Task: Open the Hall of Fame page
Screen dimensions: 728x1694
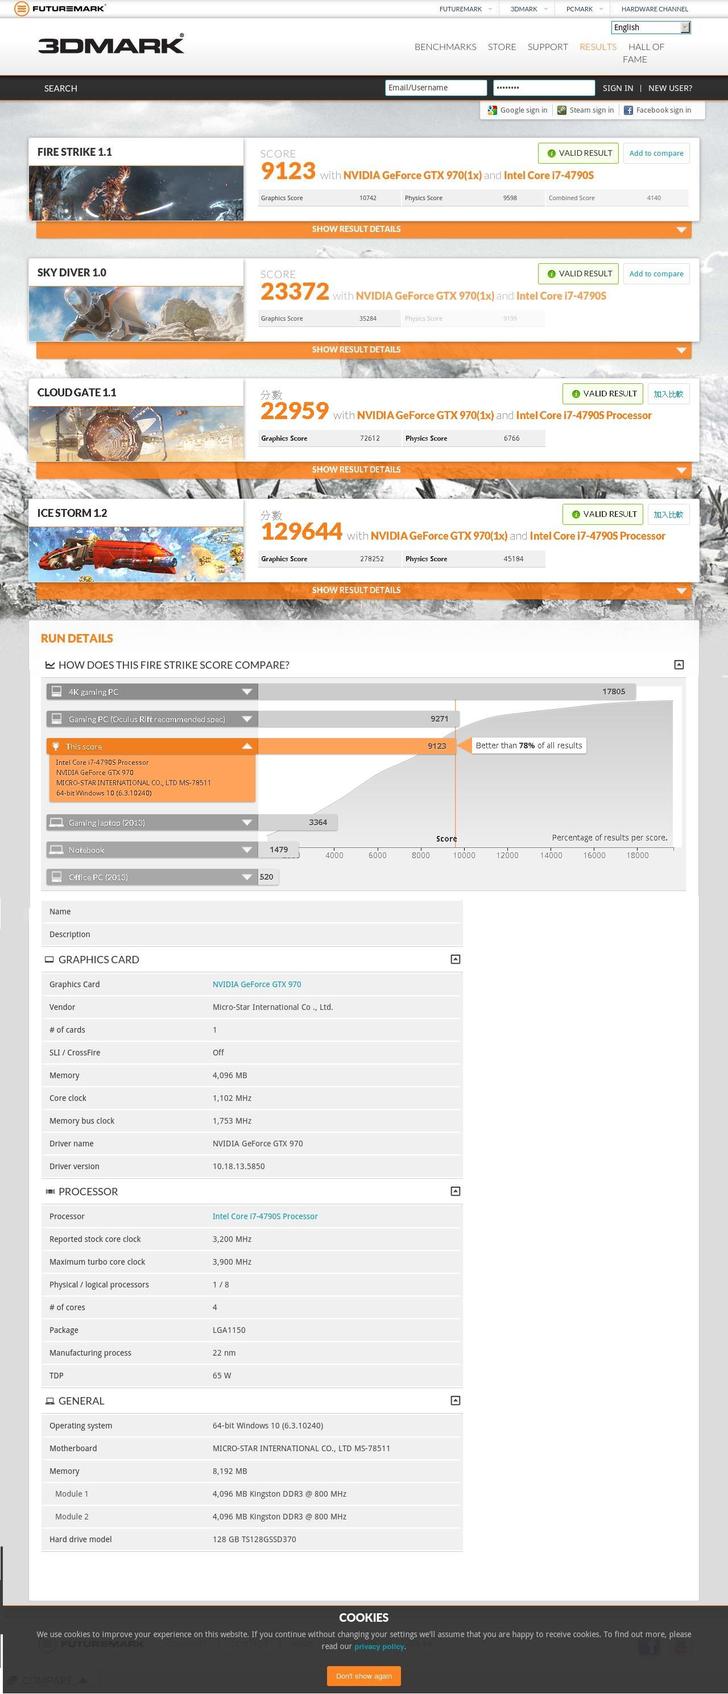Action: pyautogui.click(x=646, y=53)
